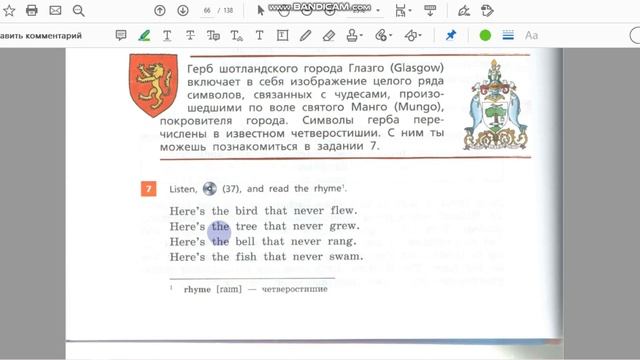This screenshot has height=360, width=640.
Task: Select the add text comment tool
Action: click(x=259, y=36)
